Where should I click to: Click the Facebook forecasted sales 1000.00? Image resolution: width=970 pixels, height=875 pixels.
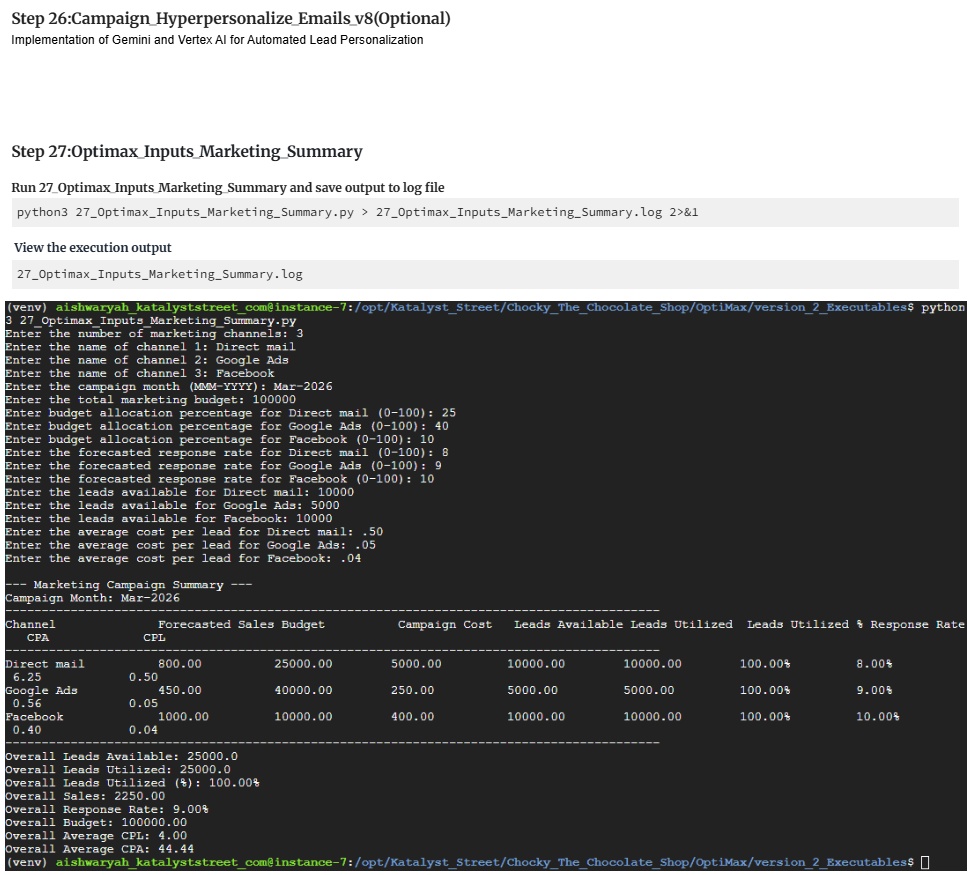point(183,717)
